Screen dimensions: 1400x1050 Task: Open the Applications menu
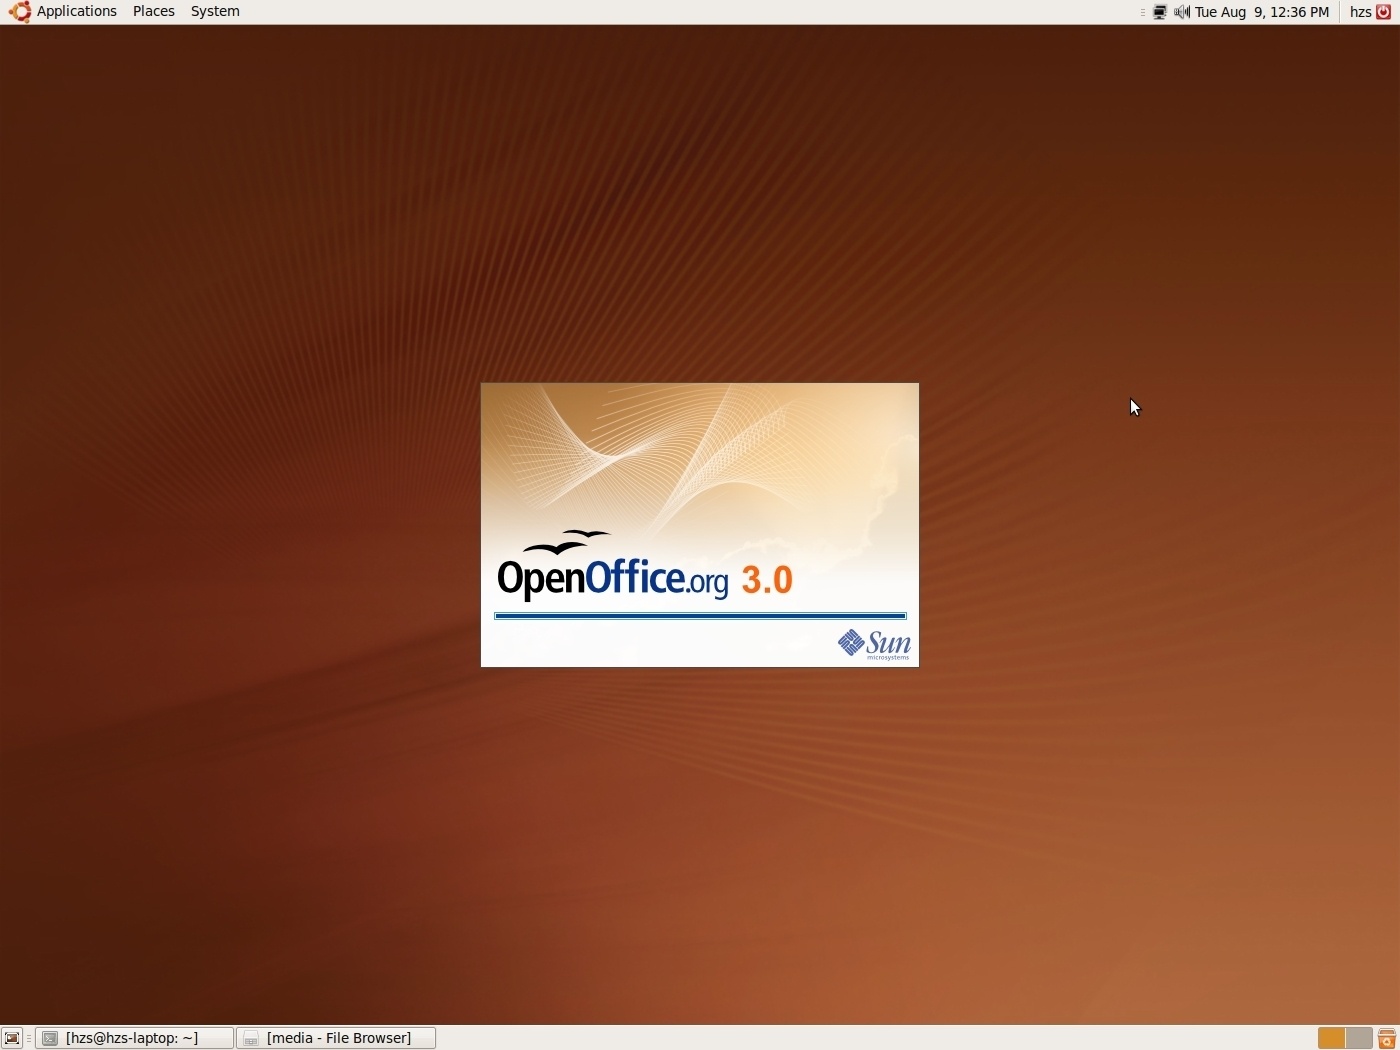click(x=63, y=12)
